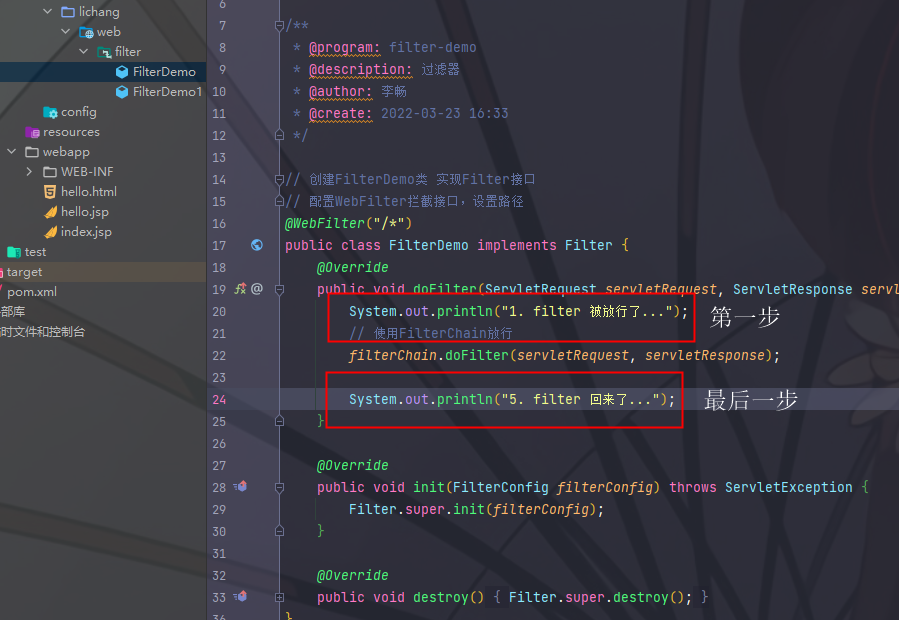Collapse the Javadoc comment fold at line 7
This screenshot has width=899, height=620.
click(x=279, y=26)
